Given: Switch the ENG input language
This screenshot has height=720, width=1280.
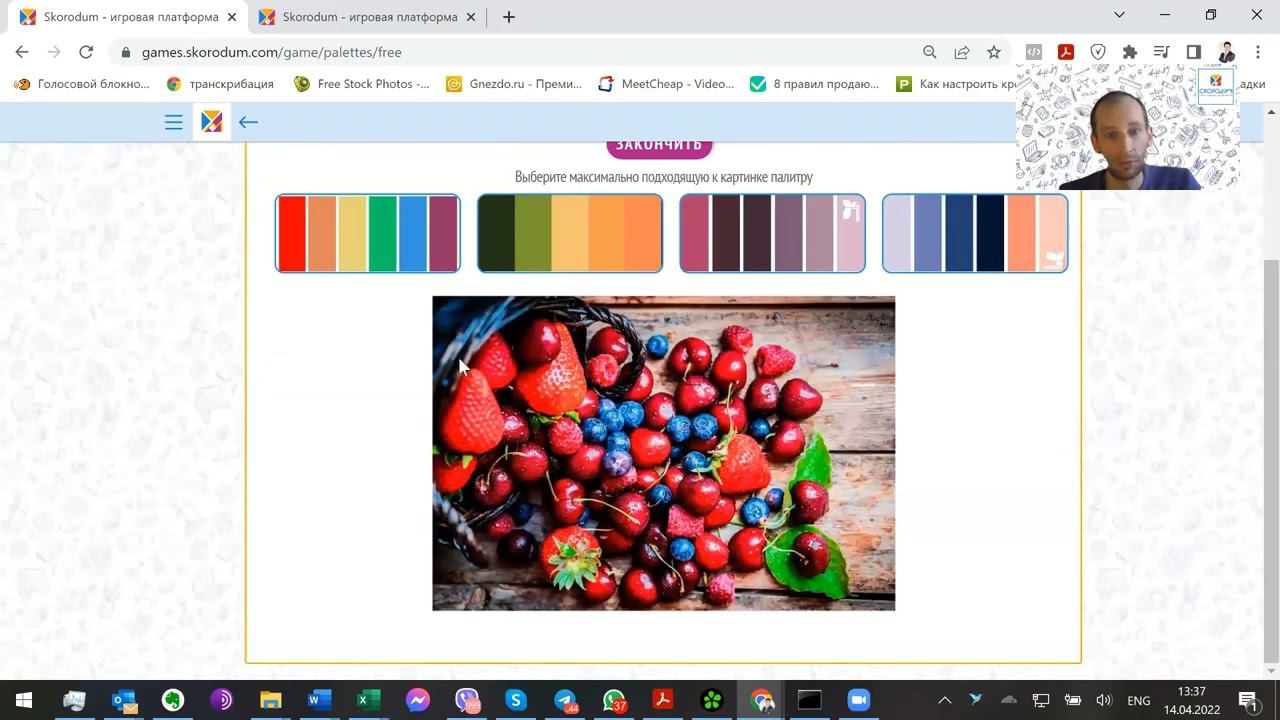Looking at the screenshot, I should 1138,700.
